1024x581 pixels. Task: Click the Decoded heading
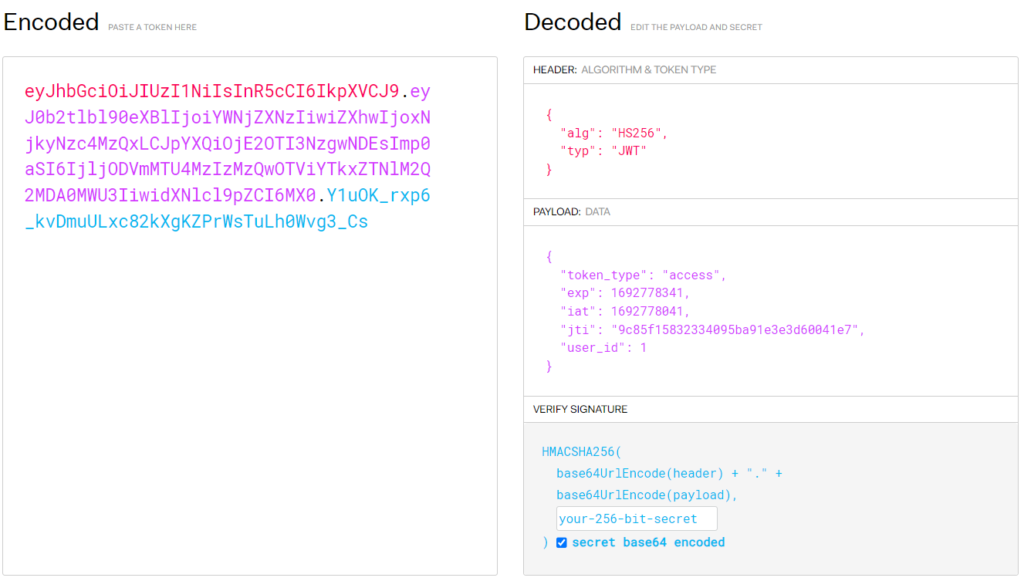coord(572,22)
